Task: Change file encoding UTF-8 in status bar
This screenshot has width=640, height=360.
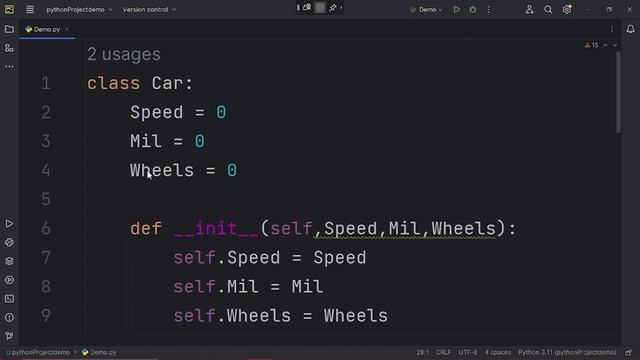Action: tap(468, 352)
